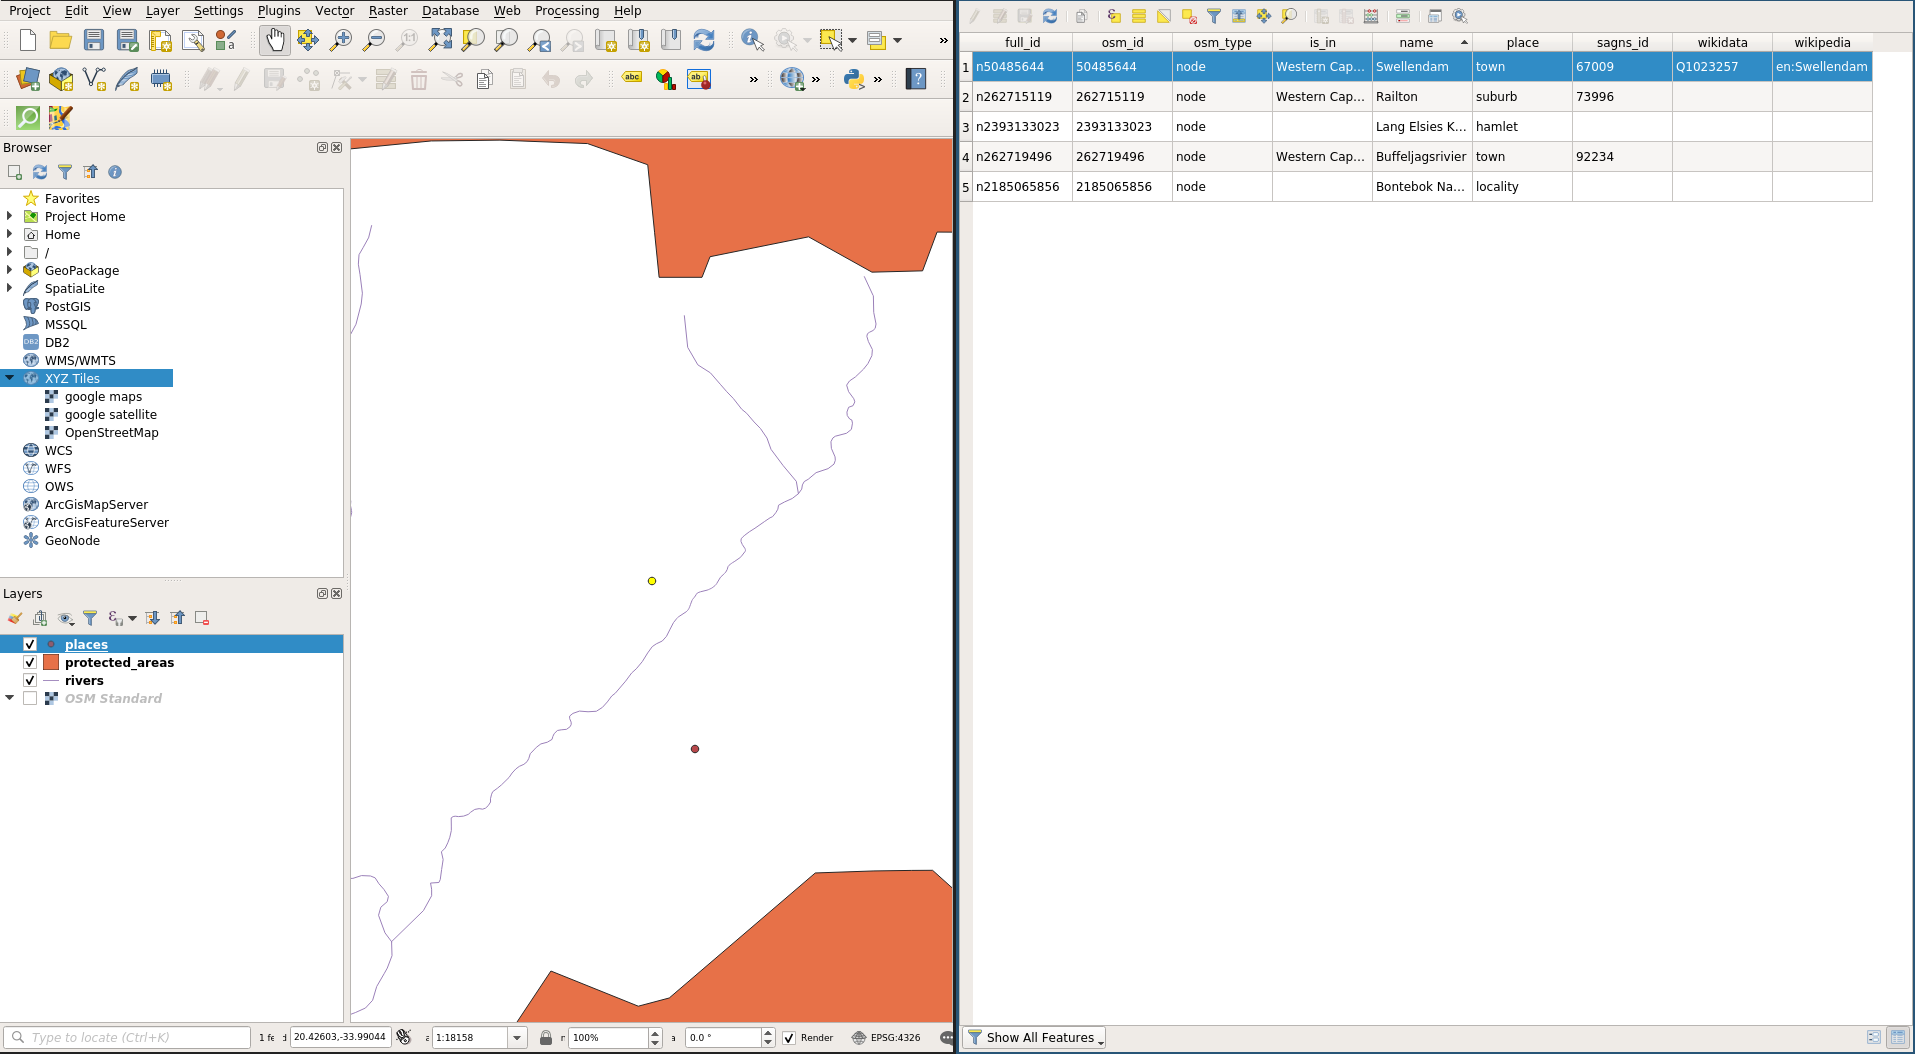Activate the Identify Features tool
This screenshot has height=1054, width=1915.
click(x=753, y=40)
